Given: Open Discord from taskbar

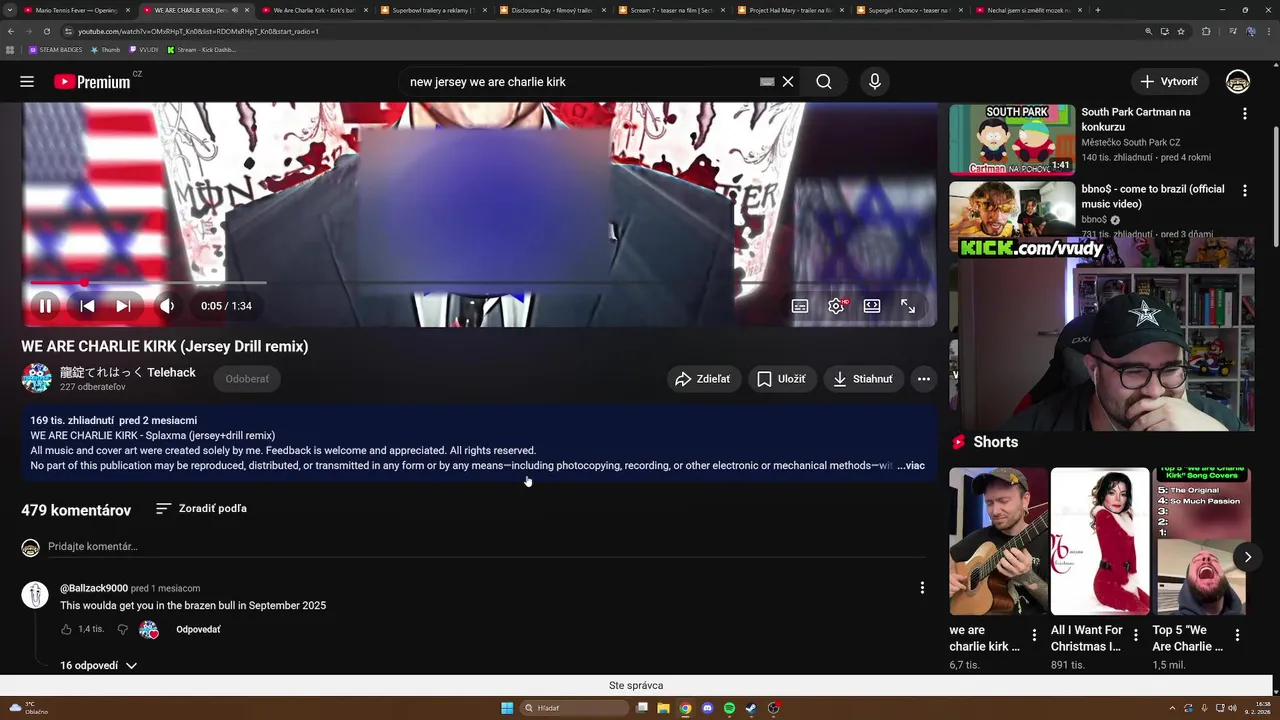Looking at the screenshot, I should tap(707, 708).
